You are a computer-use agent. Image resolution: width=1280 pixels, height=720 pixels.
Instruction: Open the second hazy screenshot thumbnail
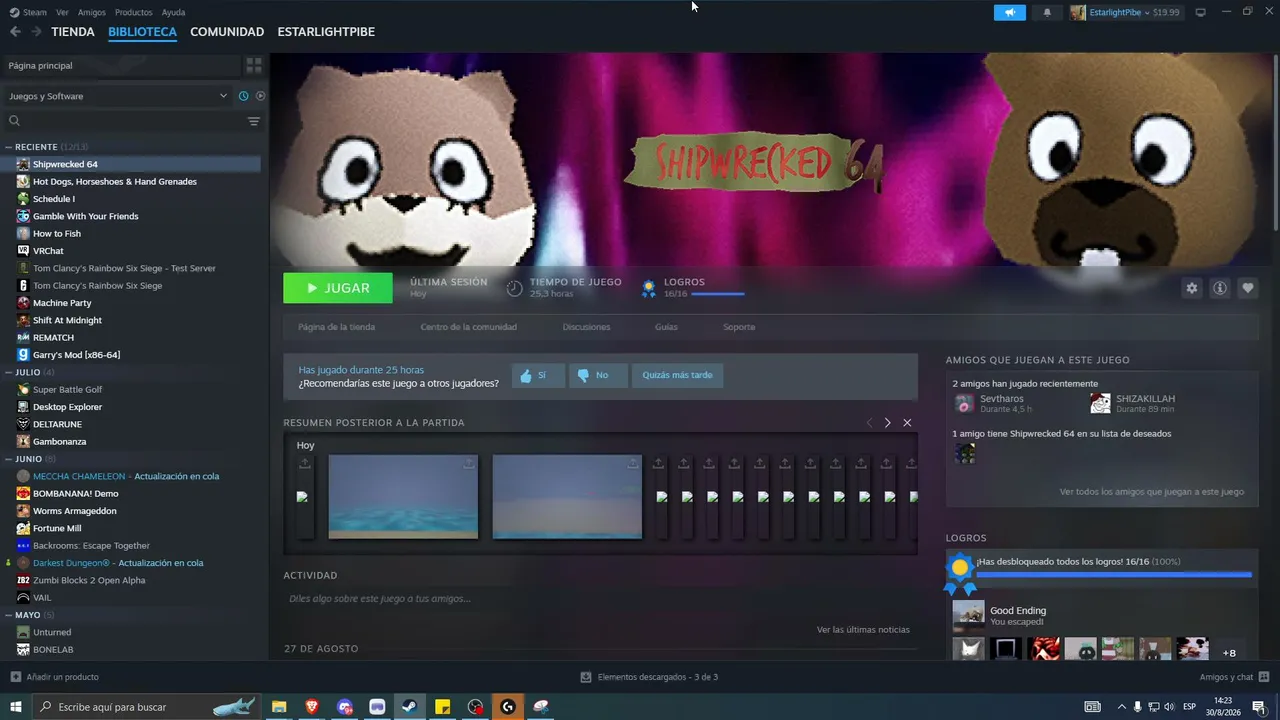(567, 497)
